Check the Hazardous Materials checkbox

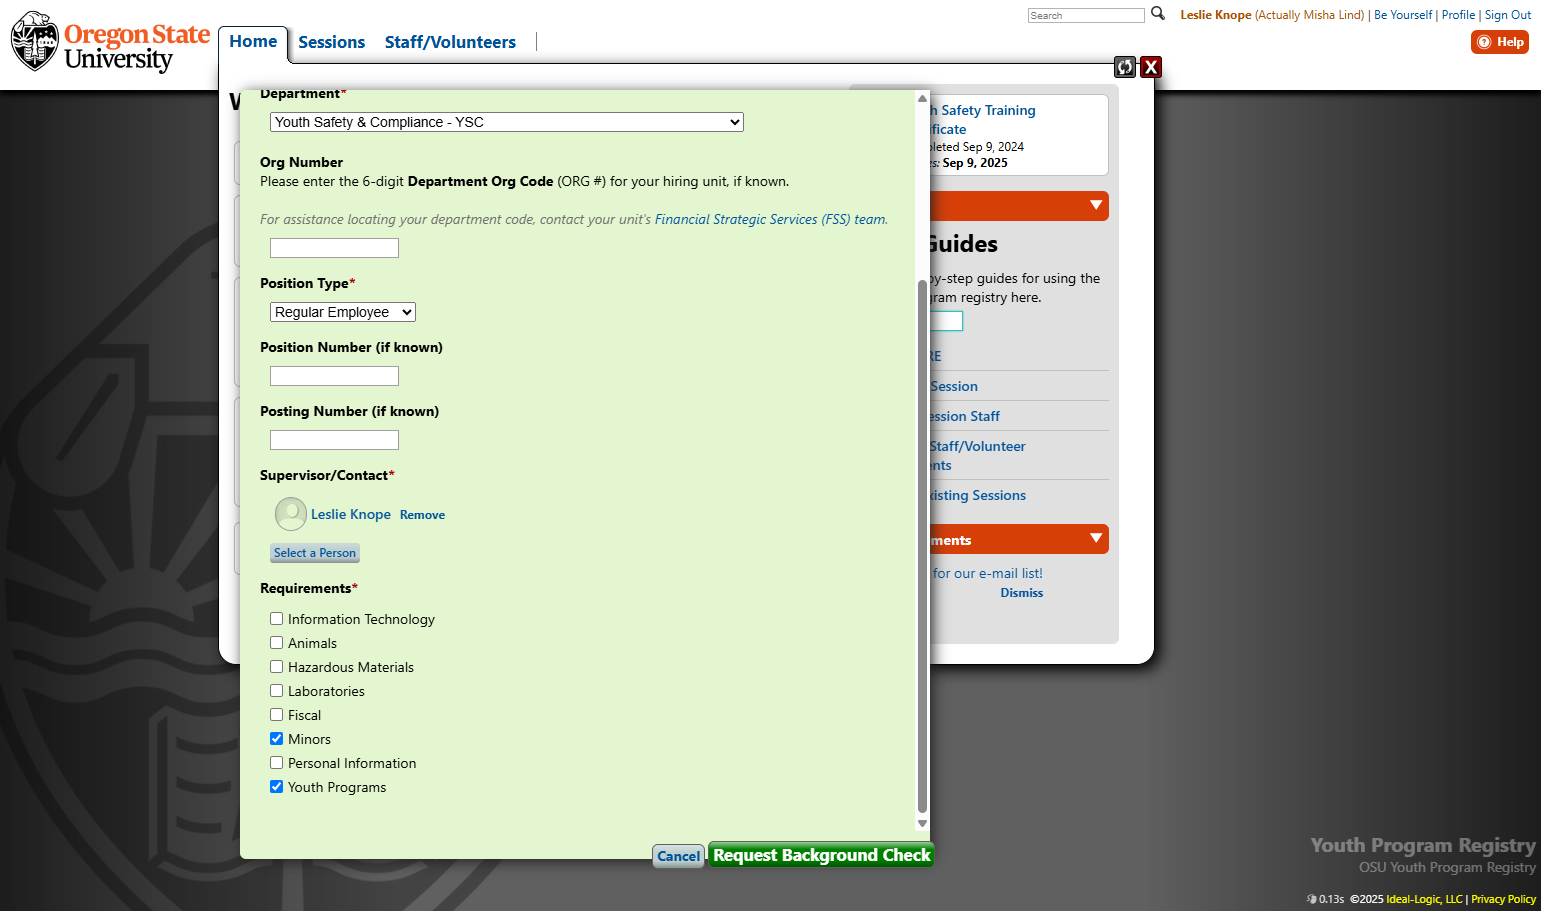277,667
